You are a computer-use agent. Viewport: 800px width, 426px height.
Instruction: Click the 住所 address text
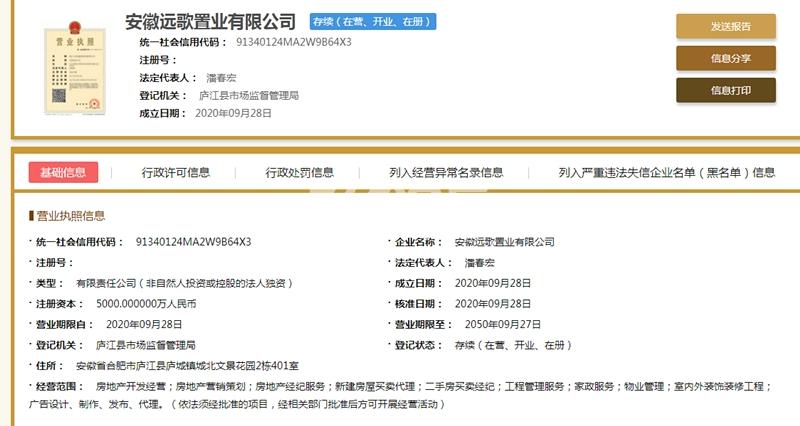click(x=187, y=366)
